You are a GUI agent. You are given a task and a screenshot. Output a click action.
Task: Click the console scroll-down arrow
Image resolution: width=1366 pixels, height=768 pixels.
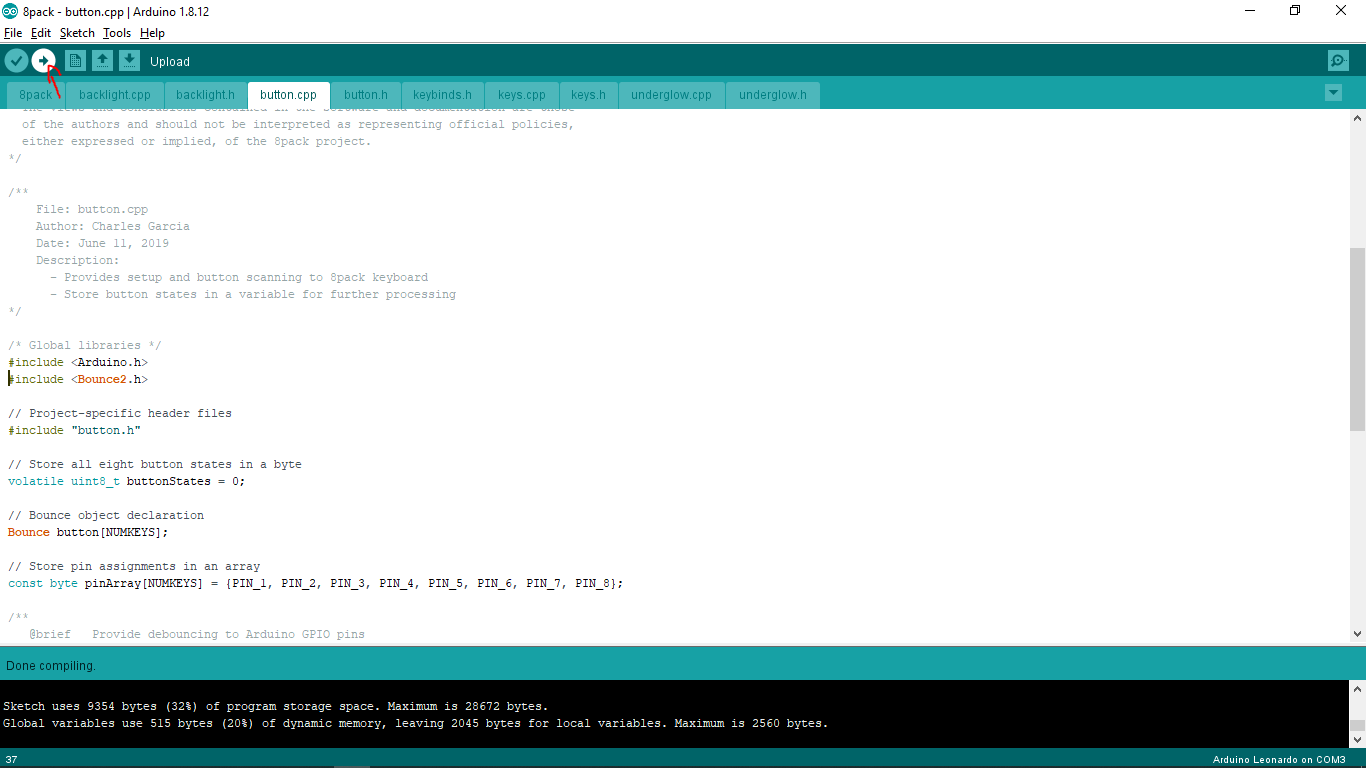(1357, 739)
